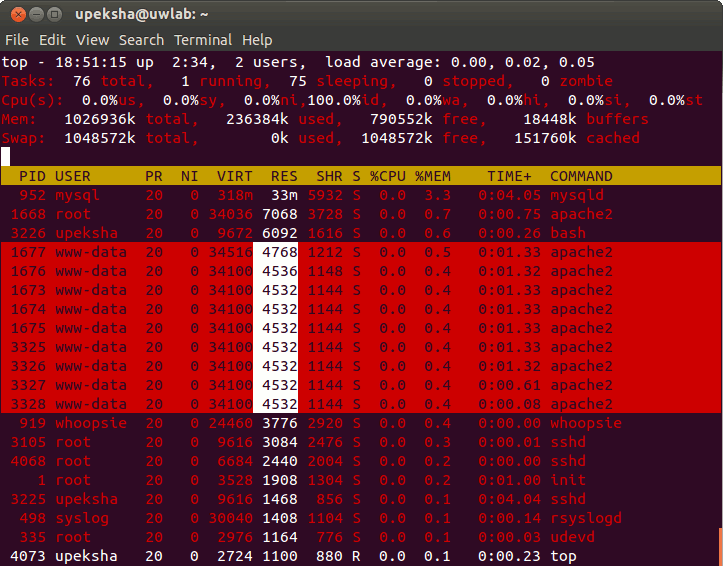This screenshot has height=566, width=723.
Task: Click the udevd command text
Action: [572, 537]
